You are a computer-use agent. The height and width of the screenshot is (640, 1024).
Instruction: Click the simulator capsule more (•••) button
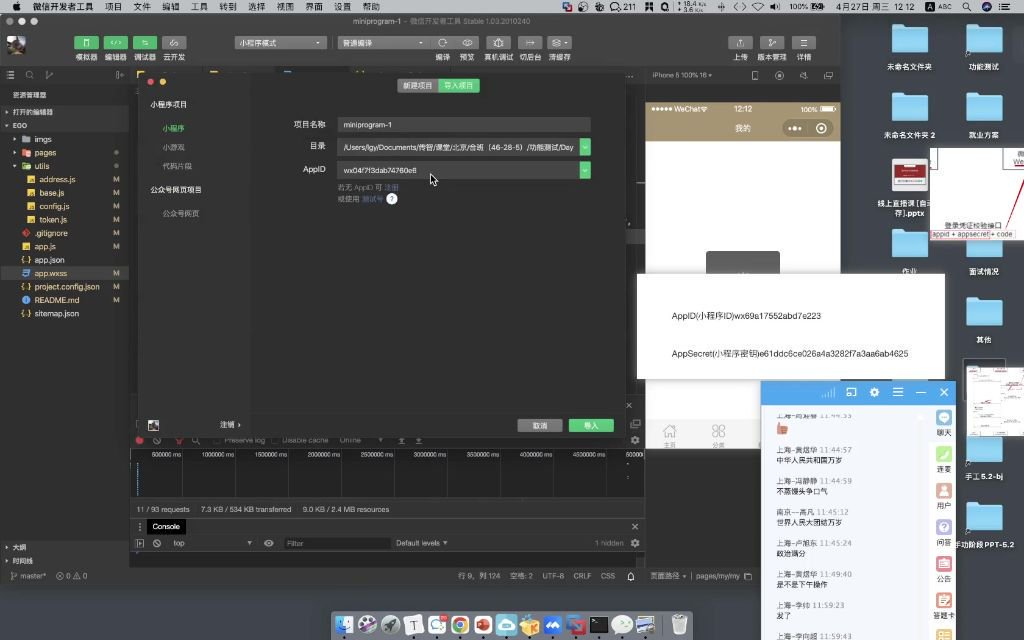coord(795,129)
